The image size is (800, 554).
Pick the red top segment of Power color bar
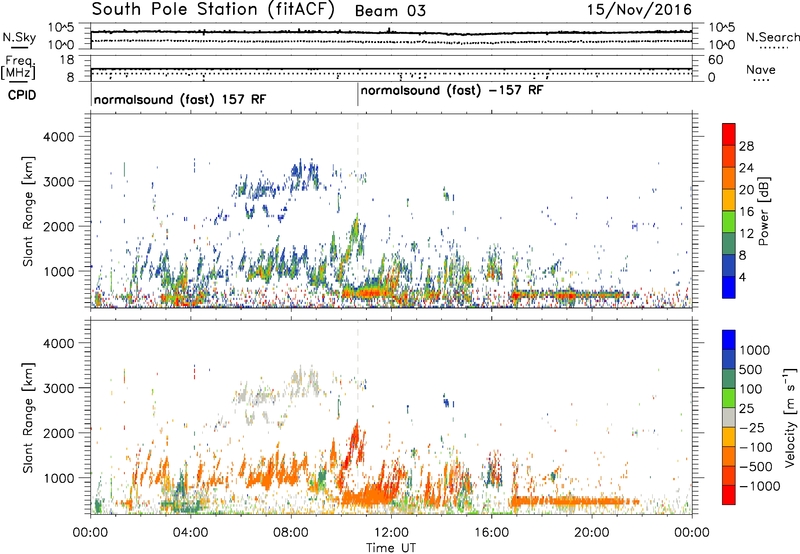(x=729, y=134)
